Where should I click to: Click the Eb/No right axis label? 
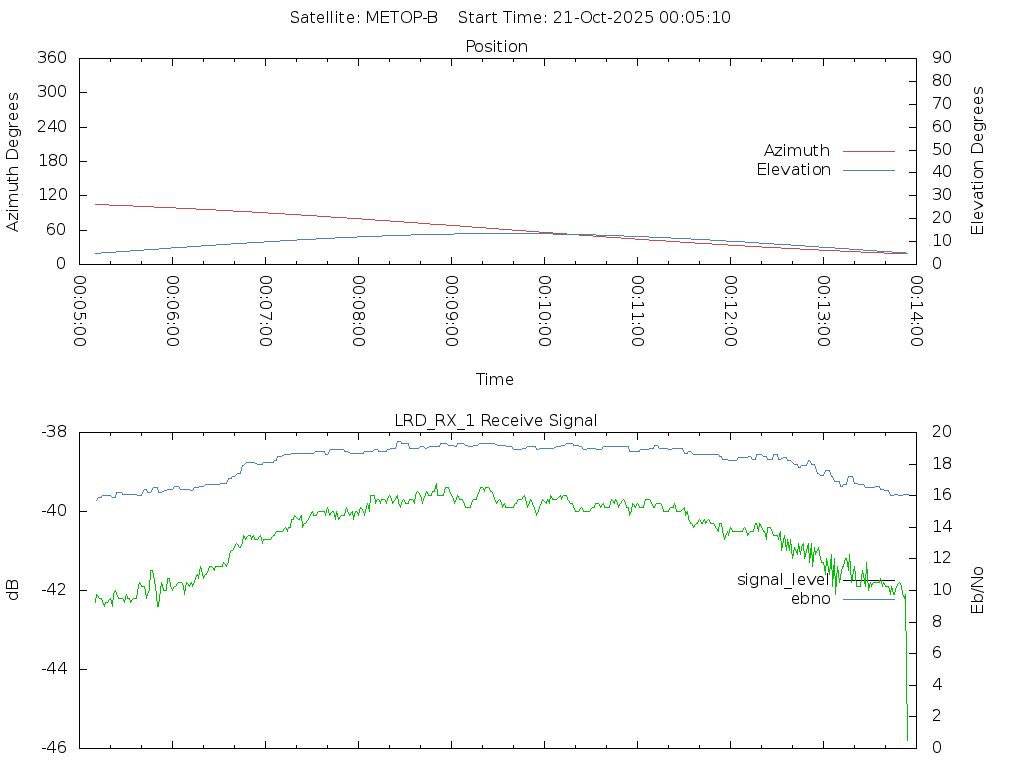tap(978, 589)
